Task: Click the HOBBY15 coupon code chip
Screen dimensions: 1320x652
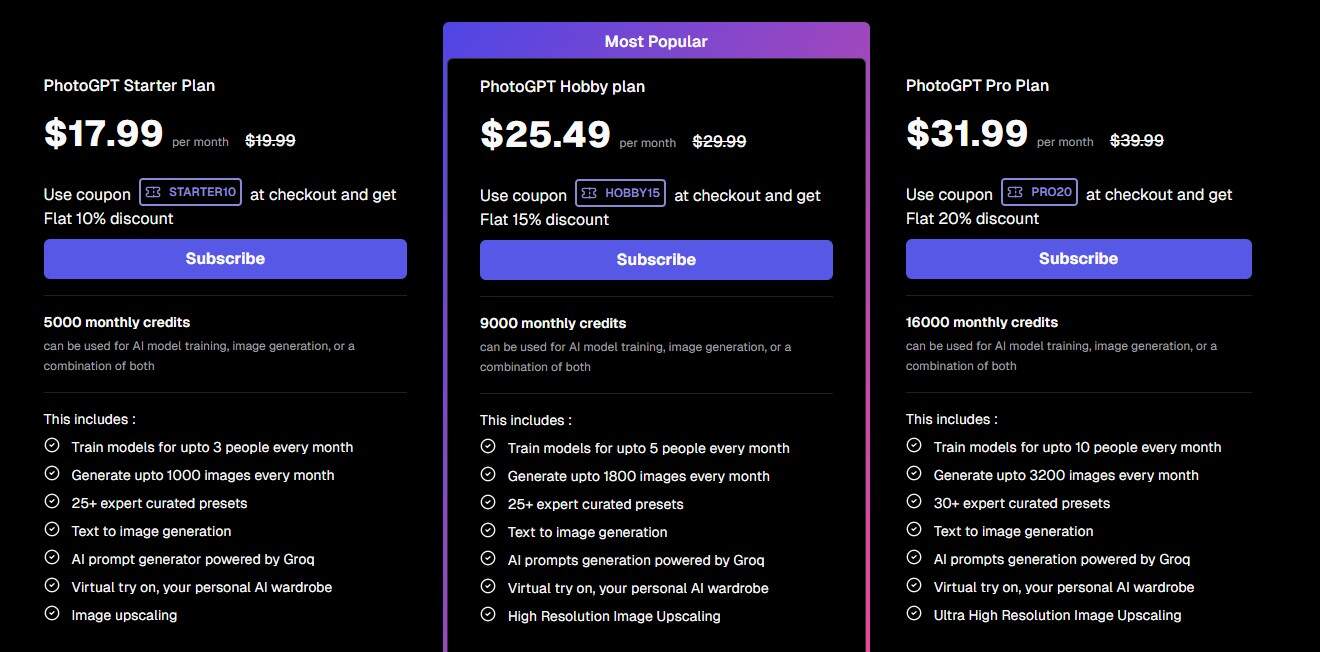Action: 620,192
